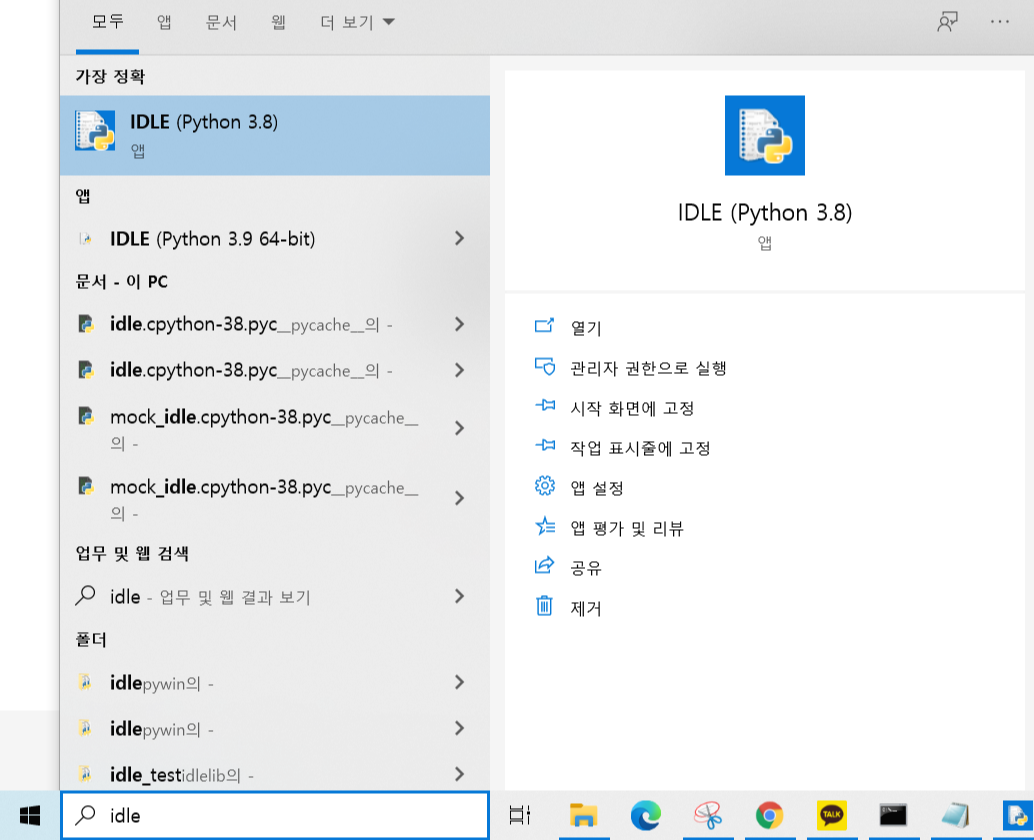Click the pin icon beside 작업 표시줄에 고정
Viewport: 1034px width, 840px height.
(x=545, y=446)
